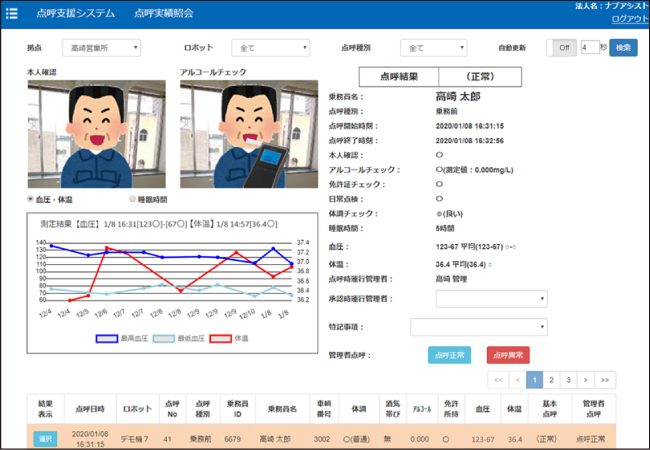
Task: Open the 拠点 dropdown showing 高崎営業所
Action: [x=100, y=48]
